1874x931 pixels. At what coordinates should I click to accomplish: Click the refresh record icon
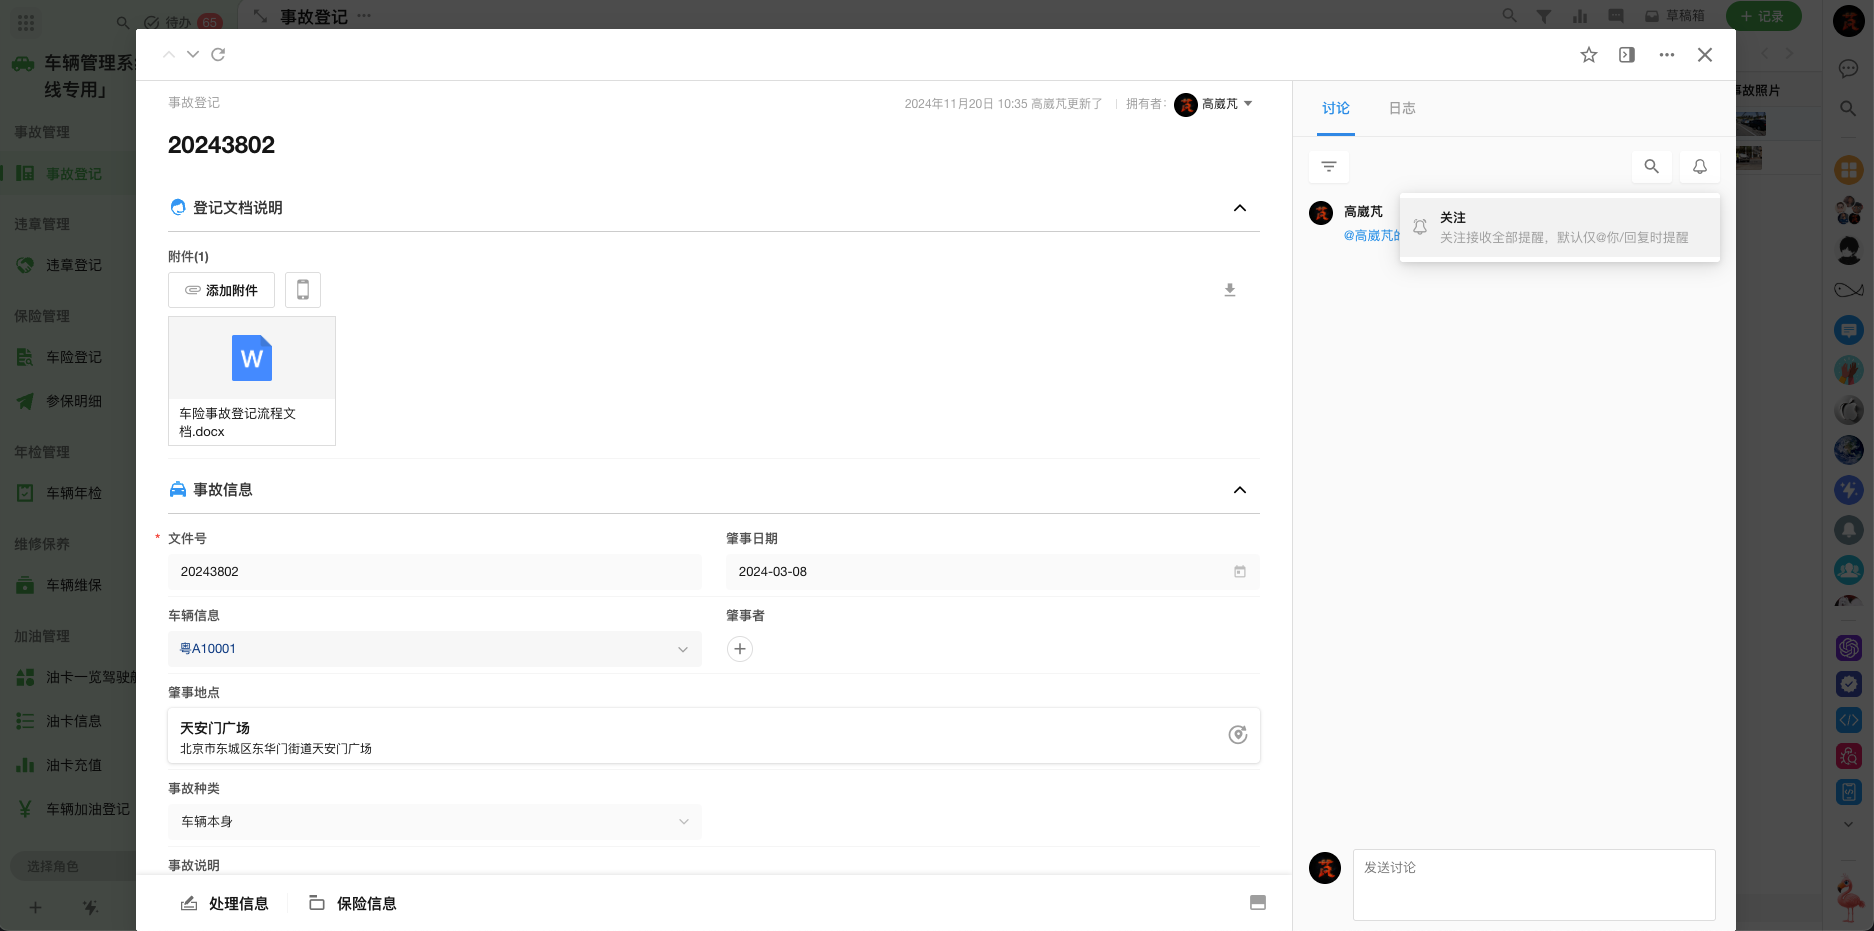coord(218,55)
